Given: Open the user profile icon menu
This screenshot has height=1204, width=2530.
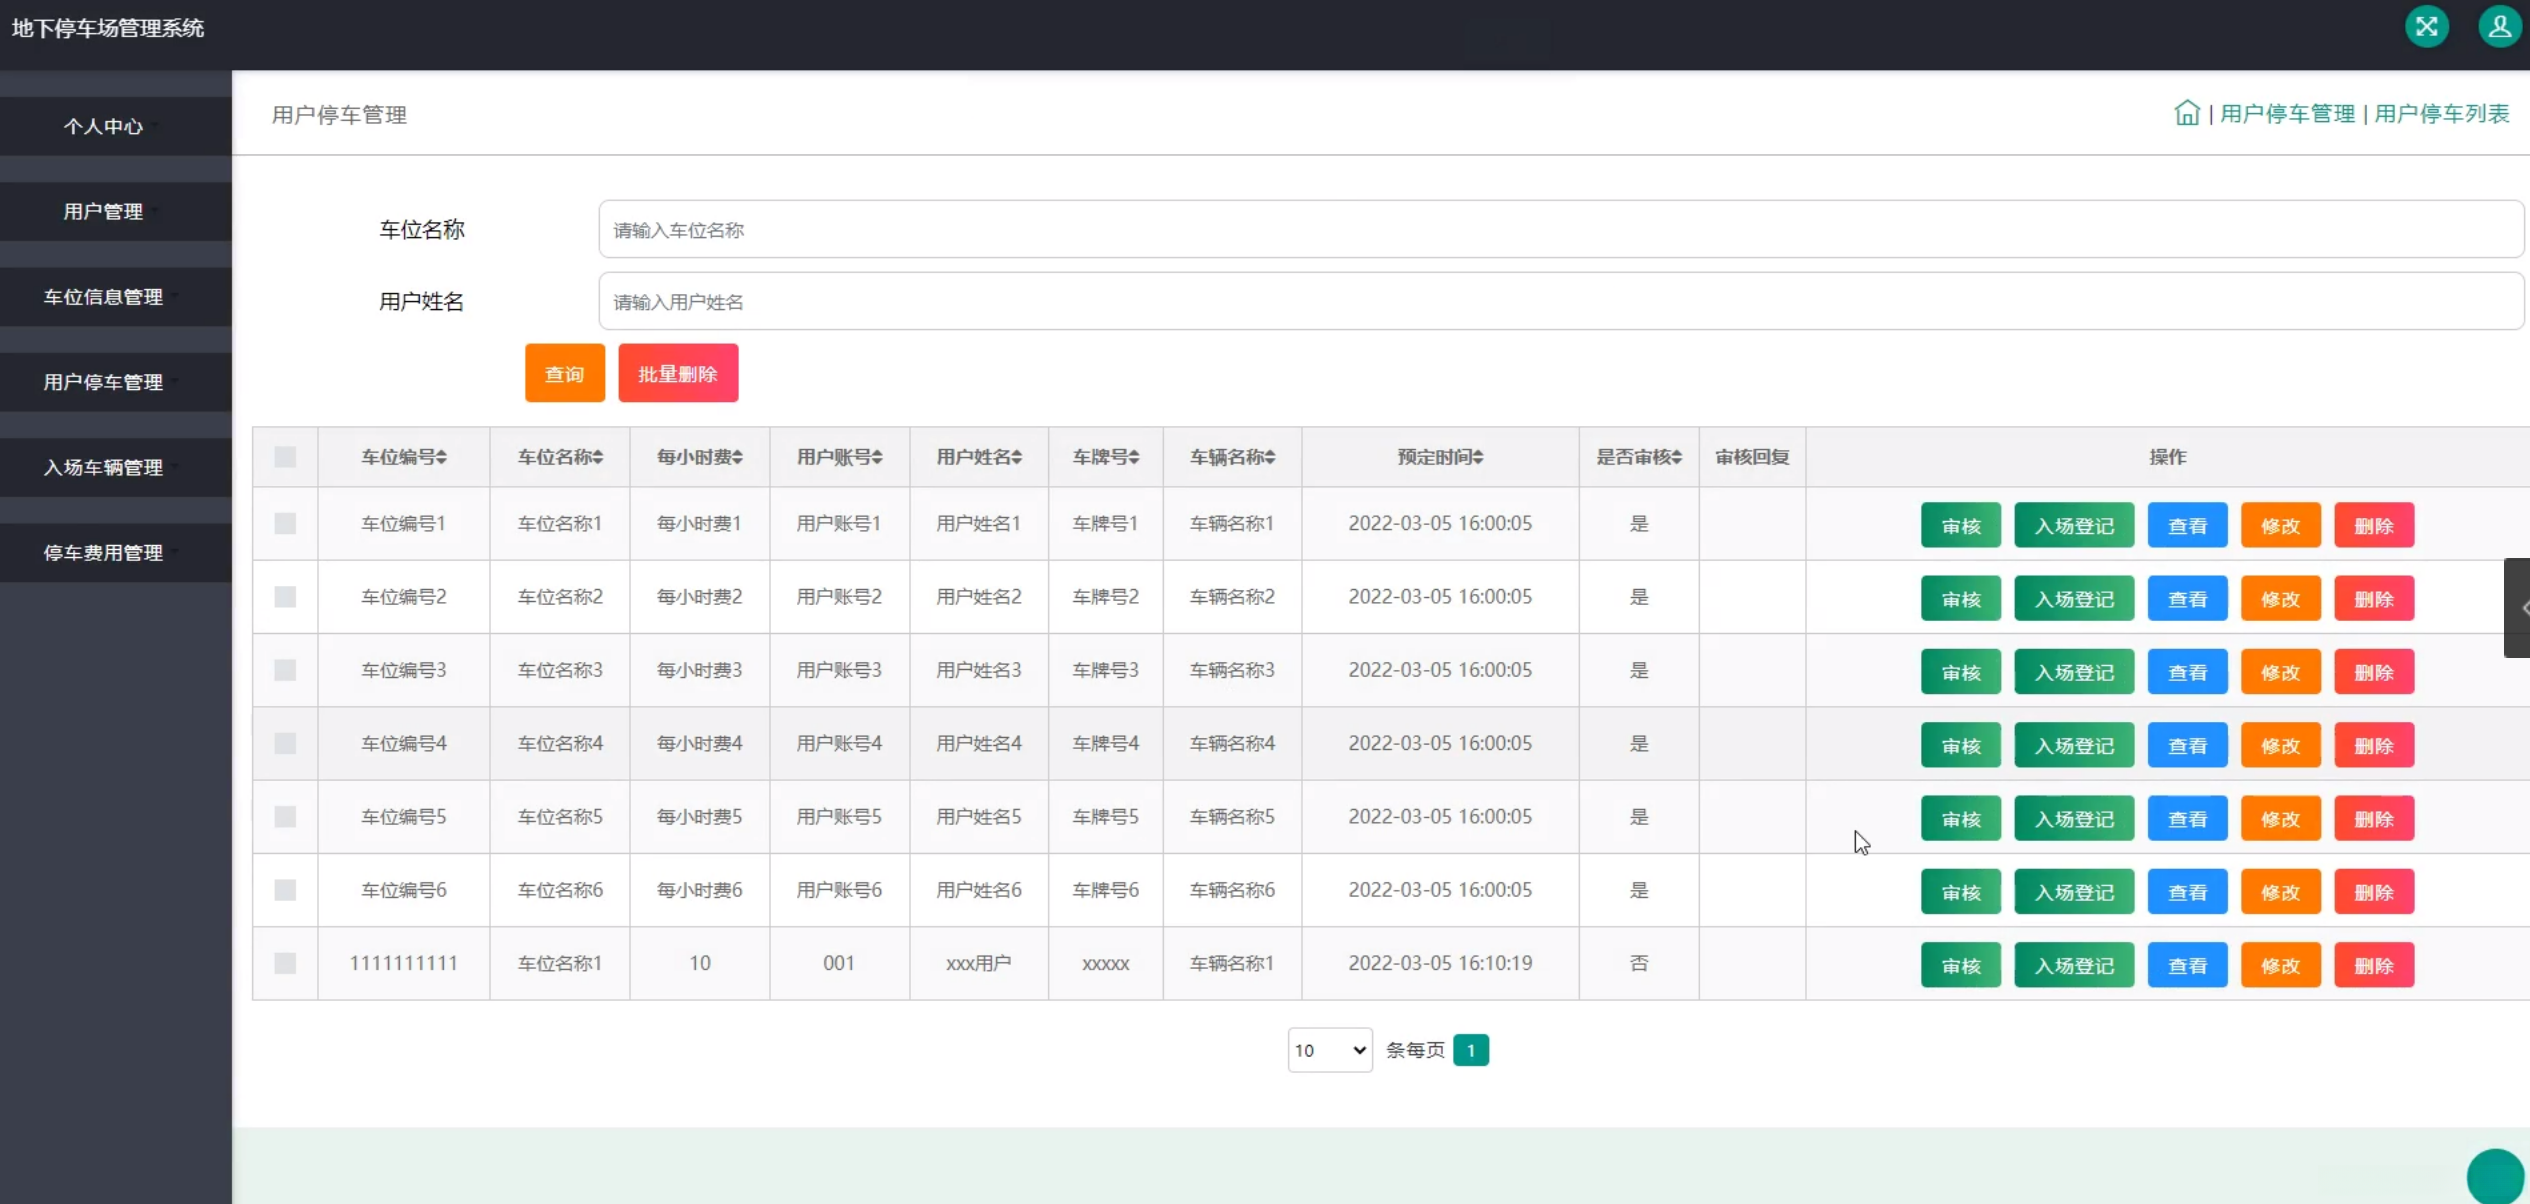Looking at the screenshot, I should click(x=2499, y=27).
